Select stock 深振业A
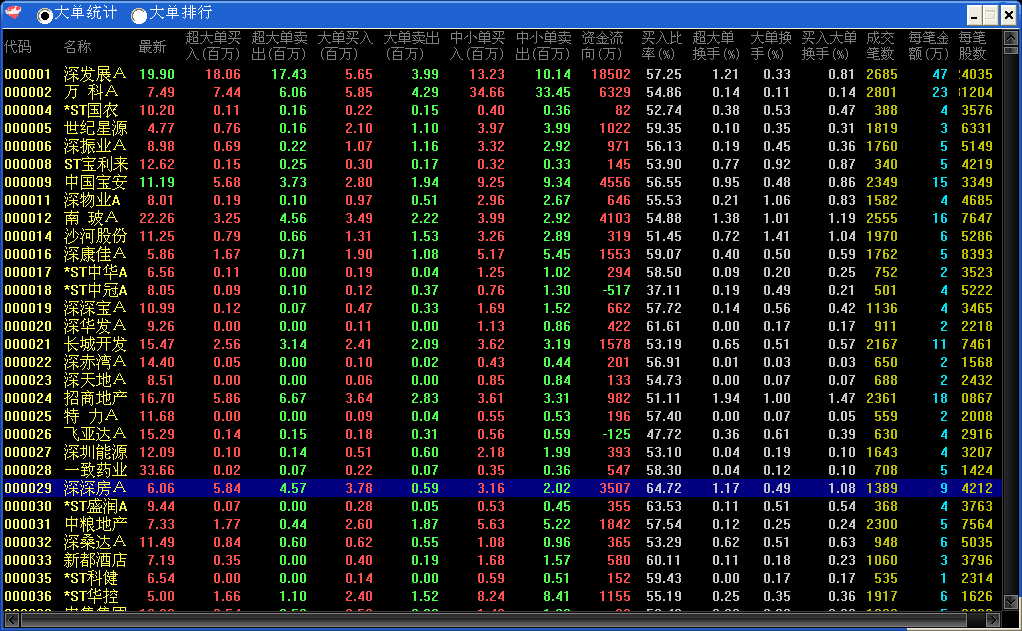The height and width of the screenshot is (631, 1022). click(95, 146)
